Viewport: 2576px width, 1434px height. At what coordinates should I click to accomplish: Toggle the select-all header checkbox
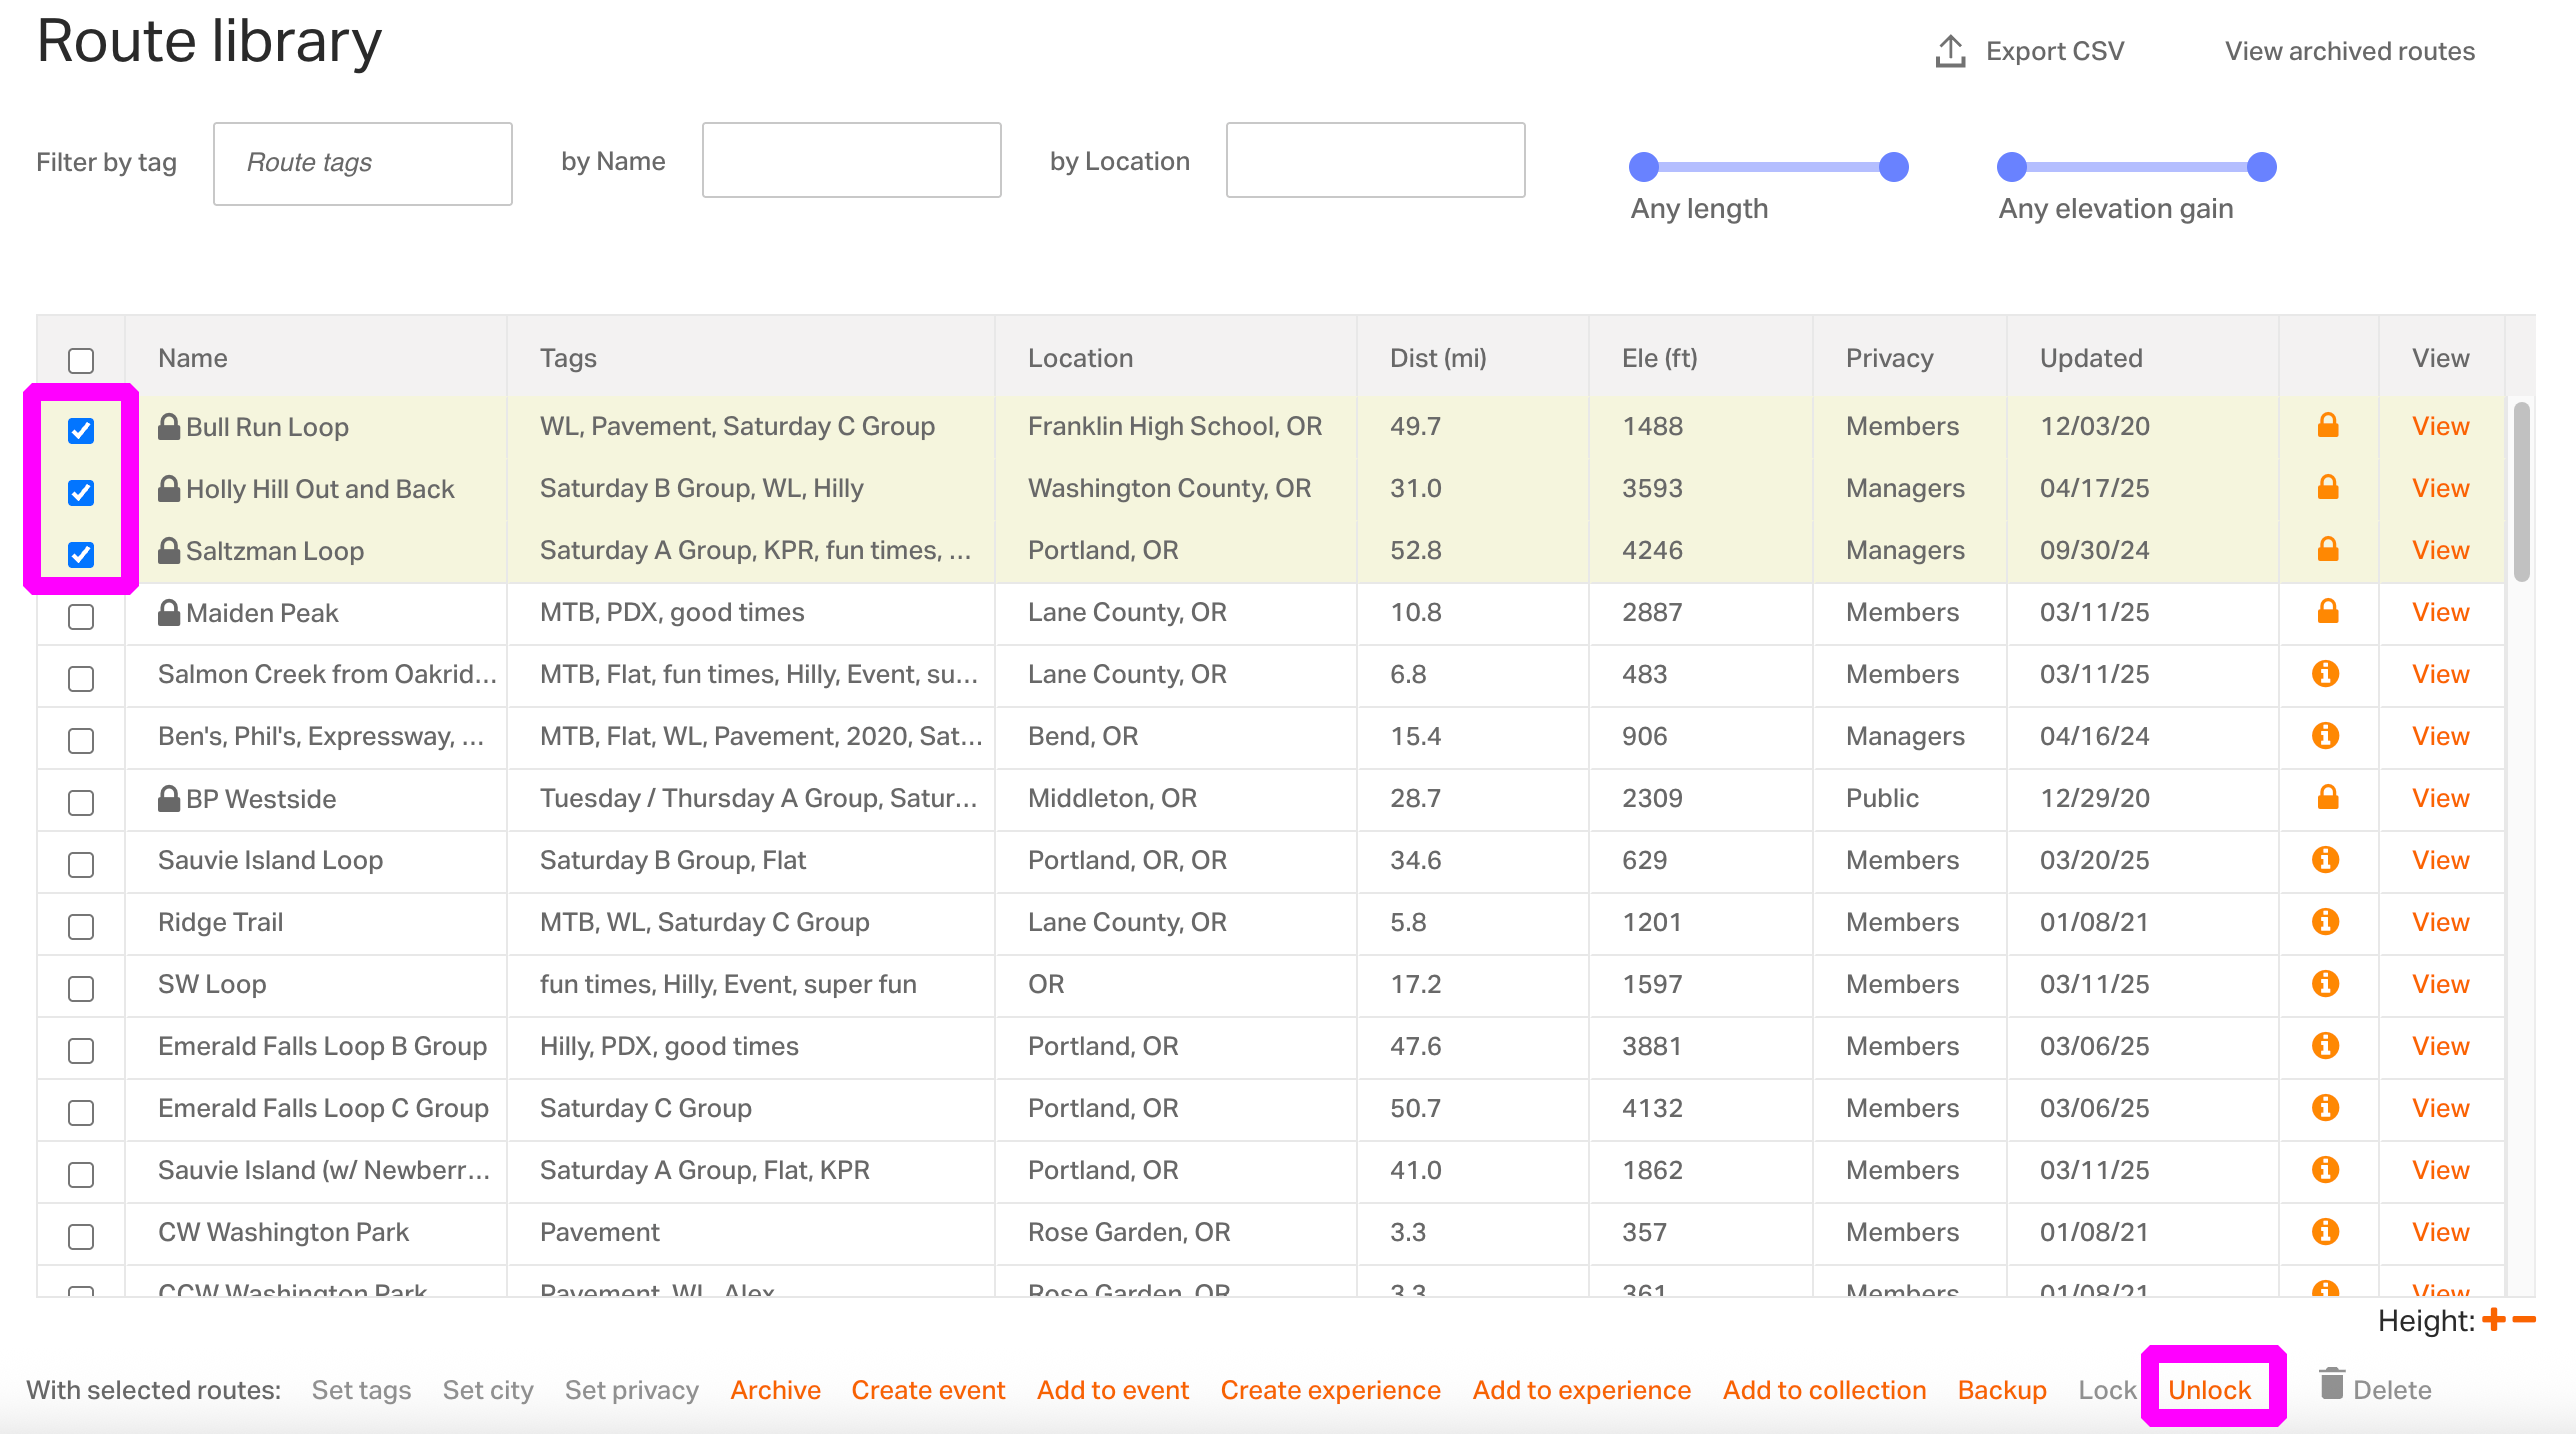[x=81, y=360]
